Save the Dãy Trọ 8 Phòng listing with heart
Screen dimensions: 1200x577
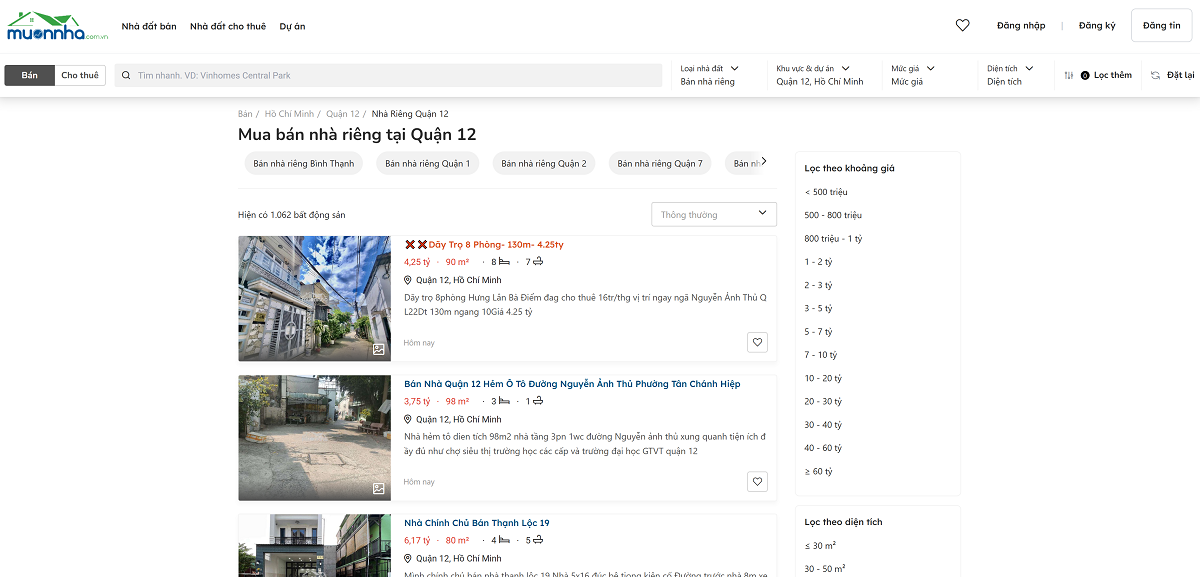pos(757,342)
